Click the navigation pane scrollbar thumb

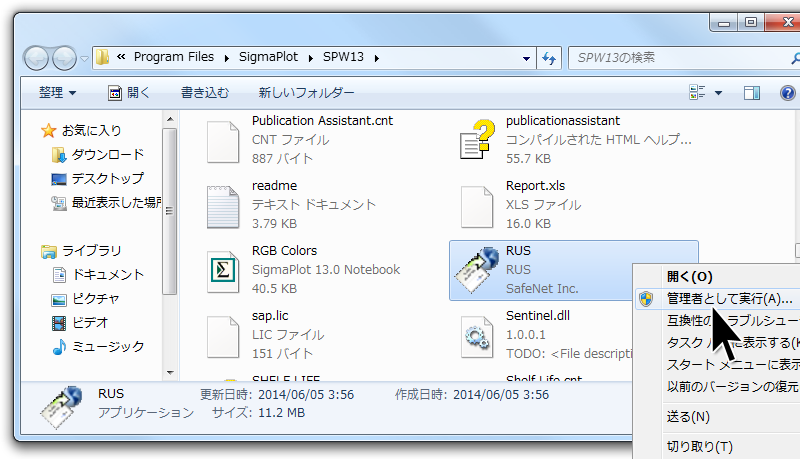169,211
